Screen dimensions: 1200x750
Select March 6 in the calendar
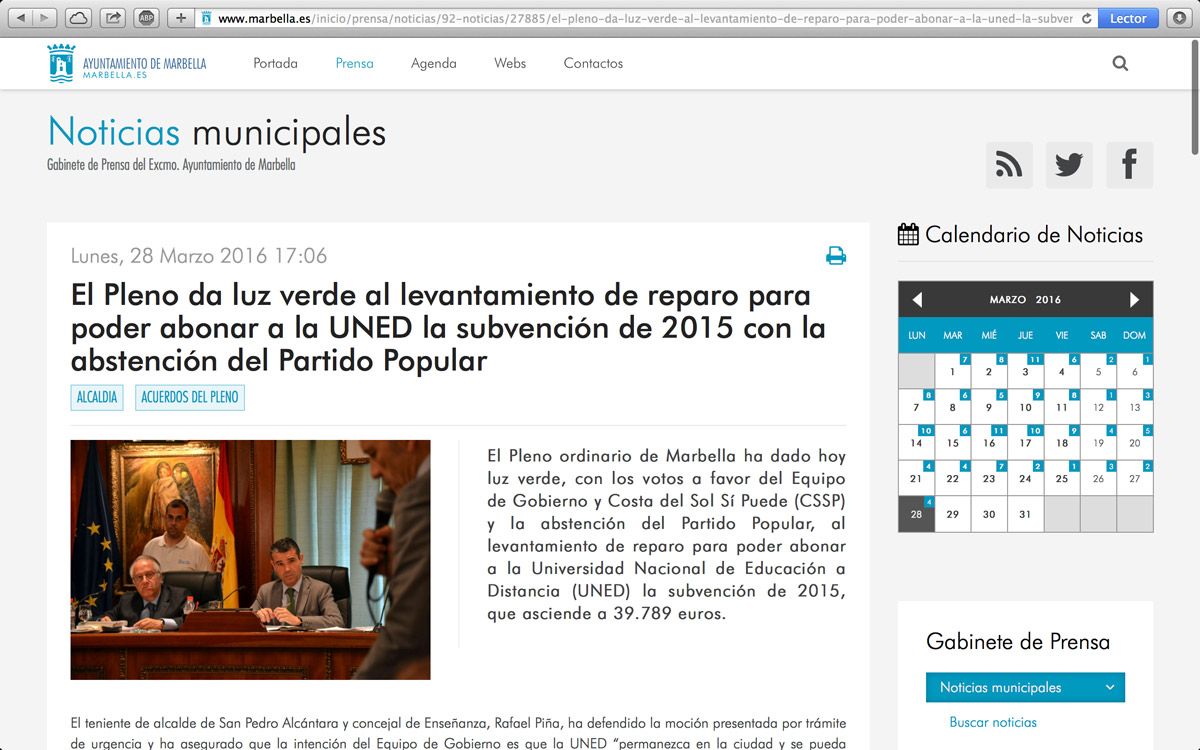(1135, 371)
